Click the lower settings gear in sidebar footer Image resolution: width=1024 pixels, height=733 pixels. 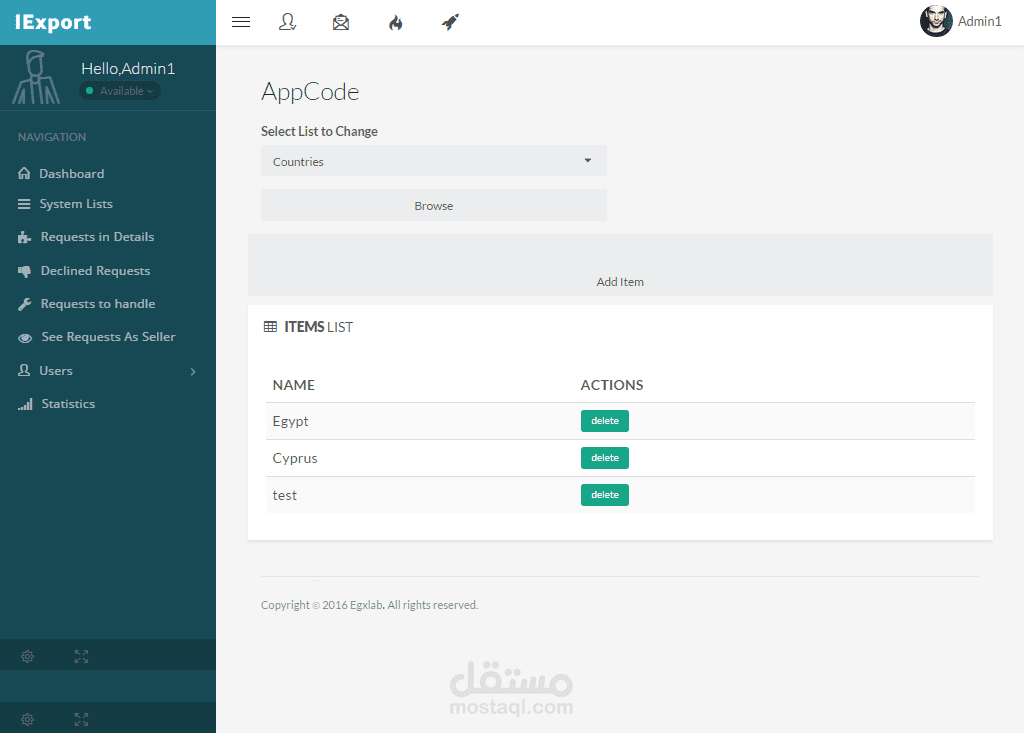pos(27,719)
